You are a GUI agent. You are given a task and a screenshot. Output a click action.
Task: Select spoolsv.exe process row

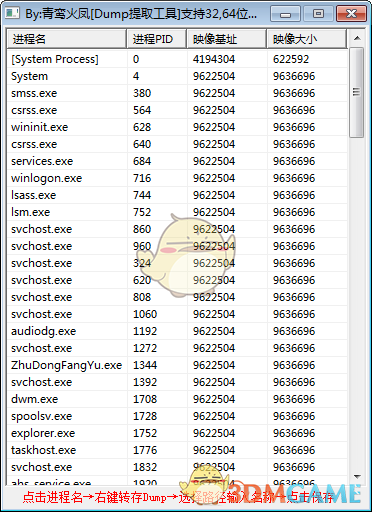coord(177,416)
